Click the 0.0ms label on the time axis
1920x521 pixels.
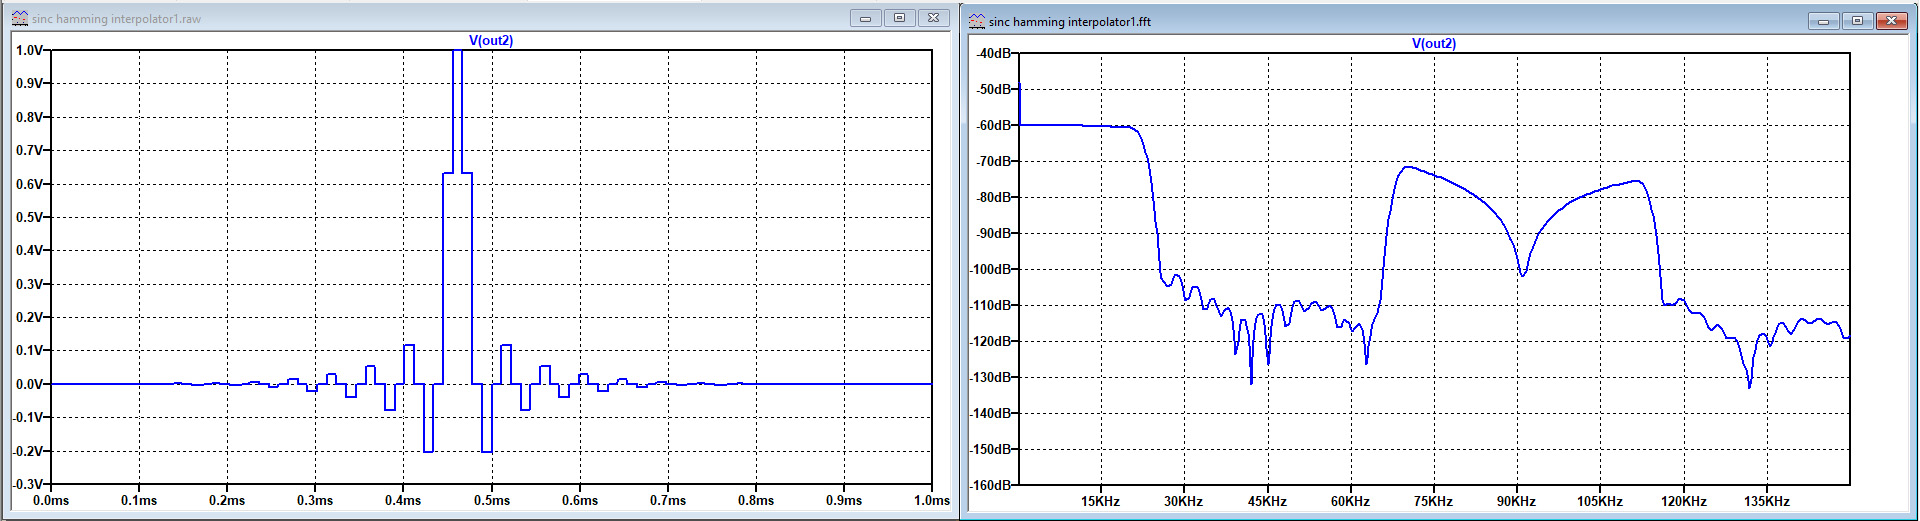click(x=51, y=501)
